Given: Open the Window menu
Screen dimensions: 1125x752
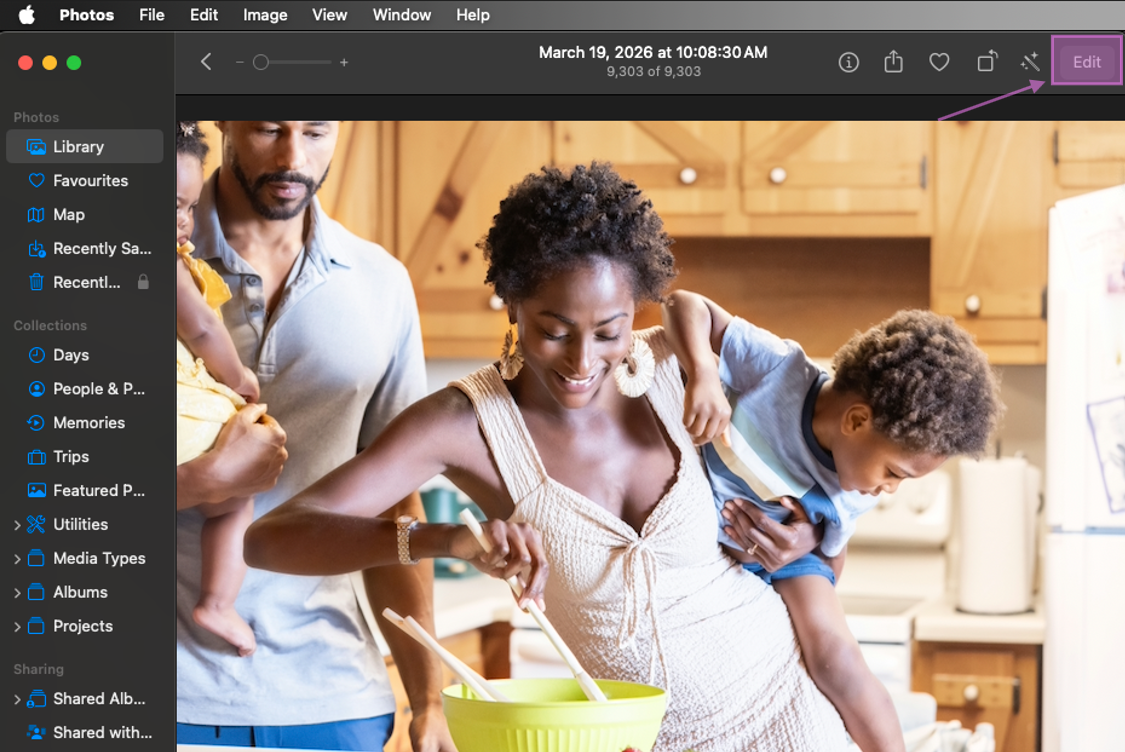Looking at the screenshot, I should click(402, 15).
